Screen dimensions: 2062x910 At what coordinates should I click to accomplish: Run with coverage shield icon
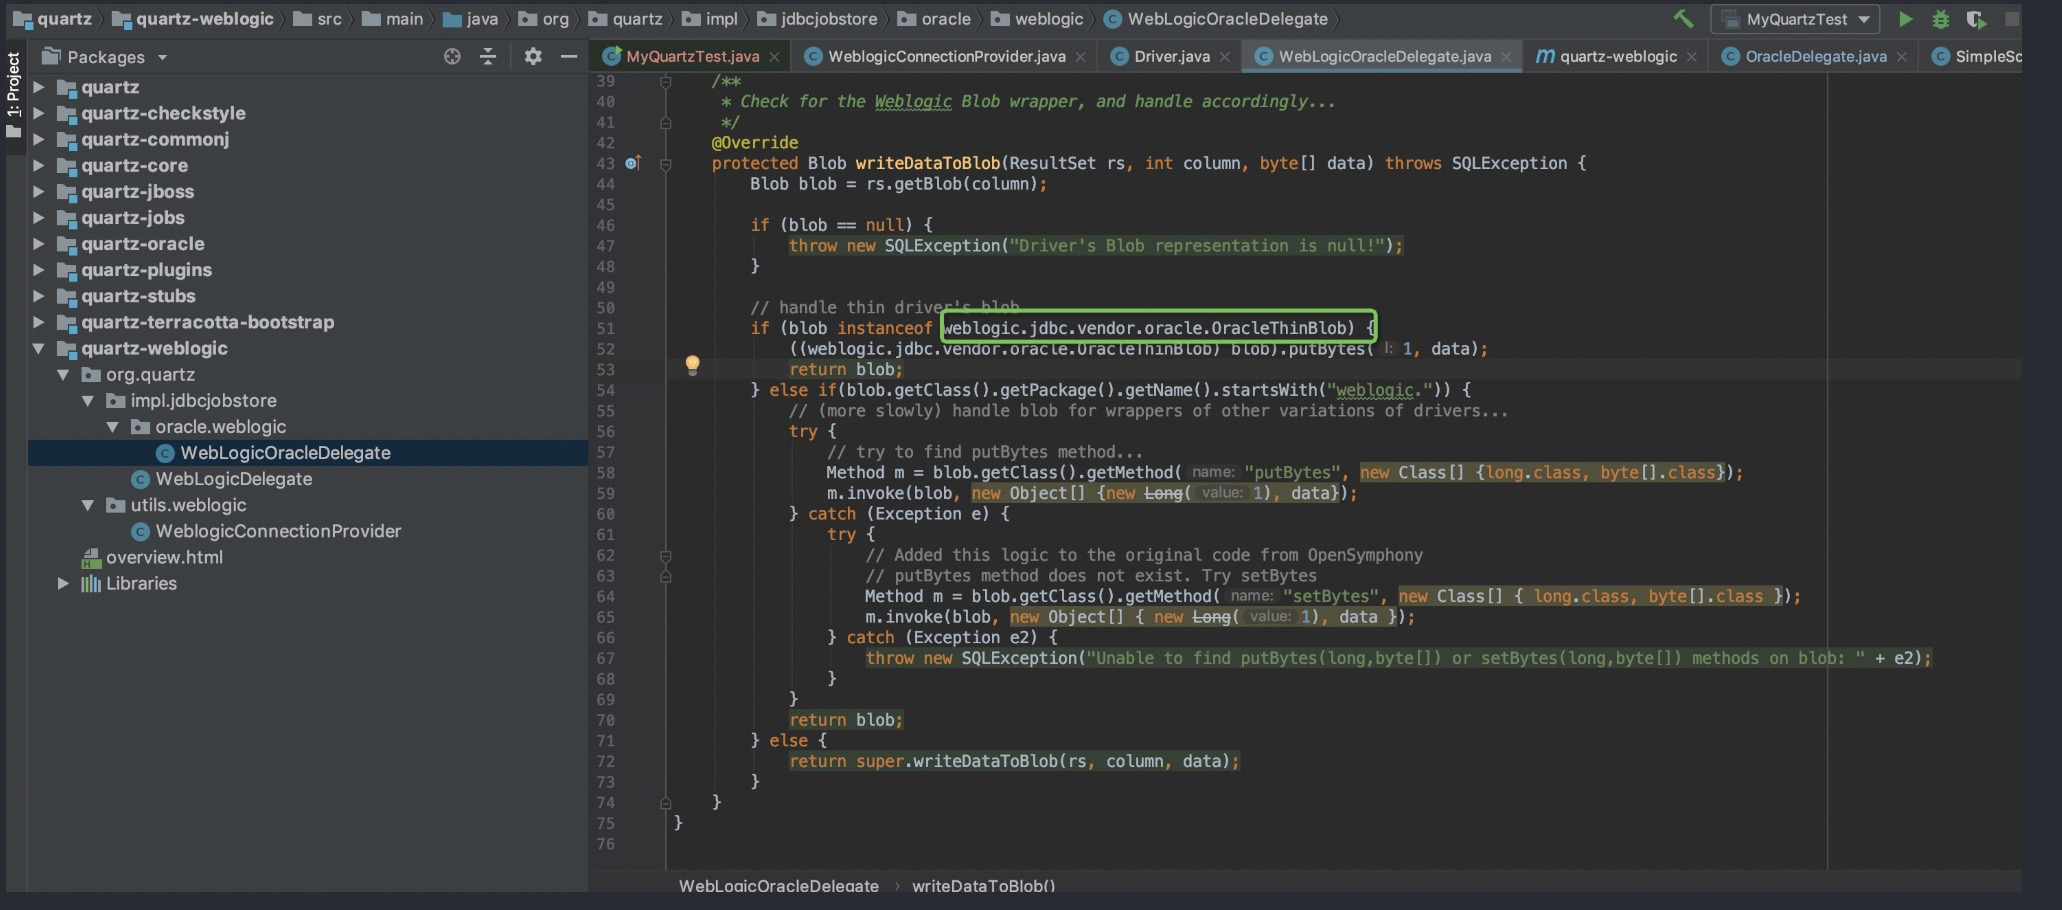pyautogui.click(x=1976, y=19)
